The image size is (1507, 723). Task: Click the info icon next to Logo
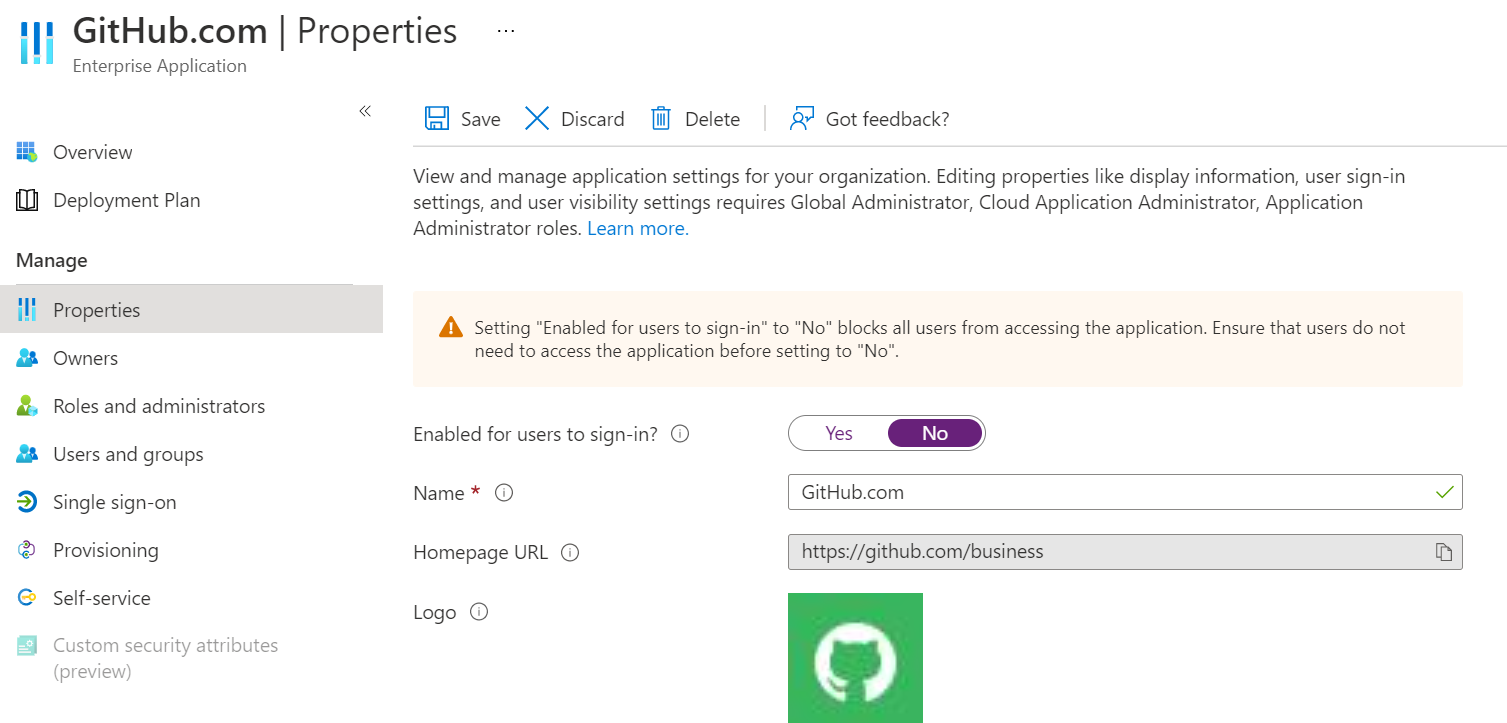coord(478,612)
